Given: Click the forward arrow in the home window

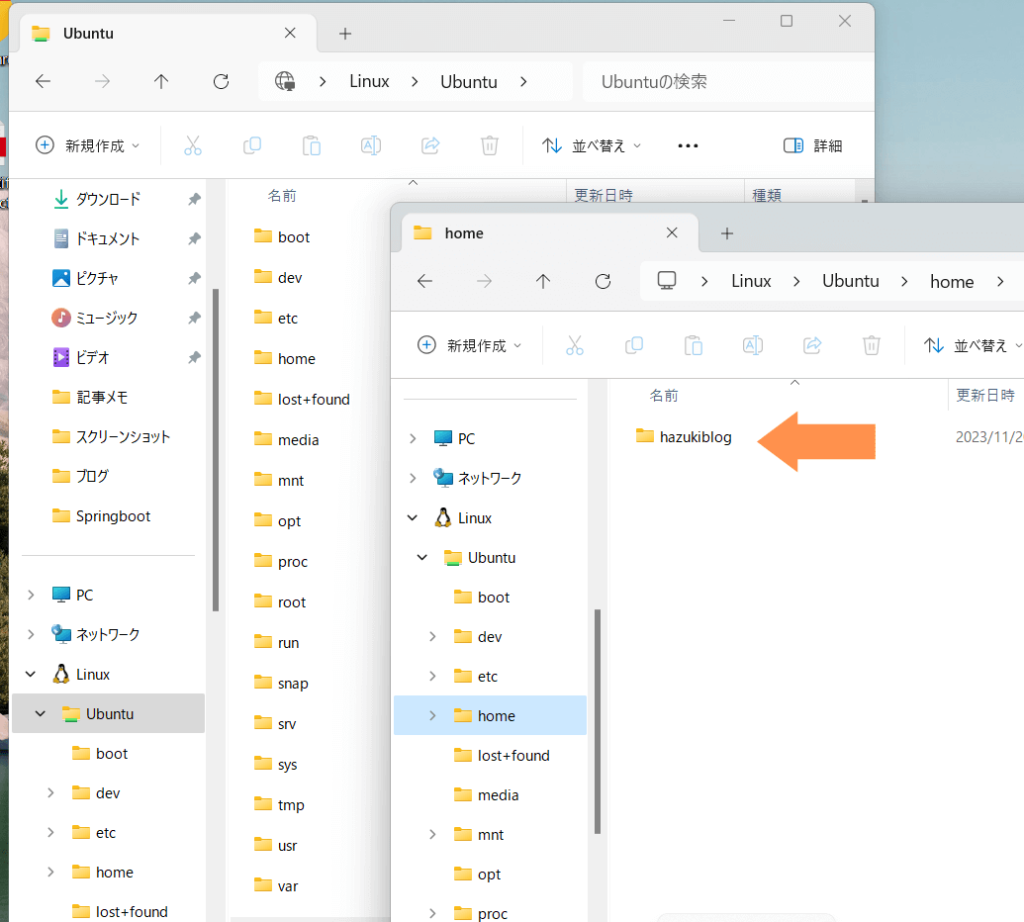Looking at the screenshot, I should [485, 281].
